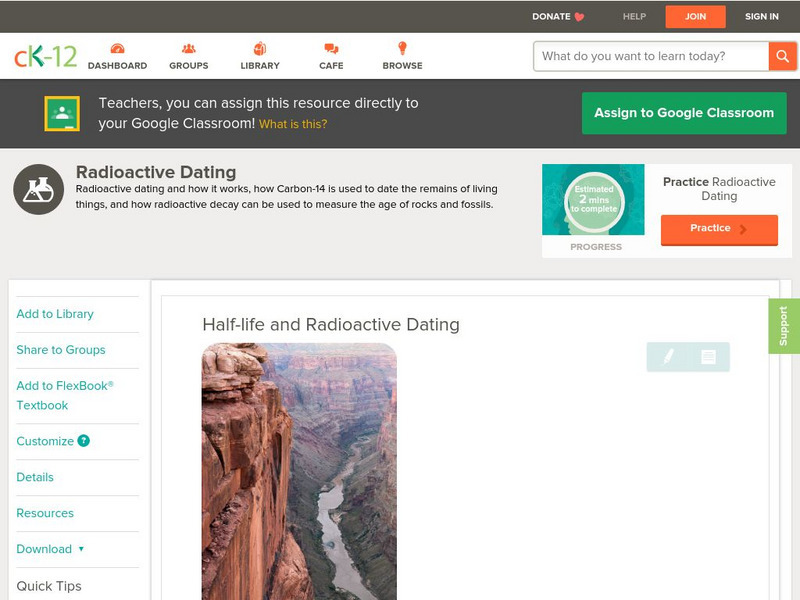Click the Half-life and Radioactive Dating heading
Image resolution: width=800 pixels, height=600 pixels.
coord(331,324)
